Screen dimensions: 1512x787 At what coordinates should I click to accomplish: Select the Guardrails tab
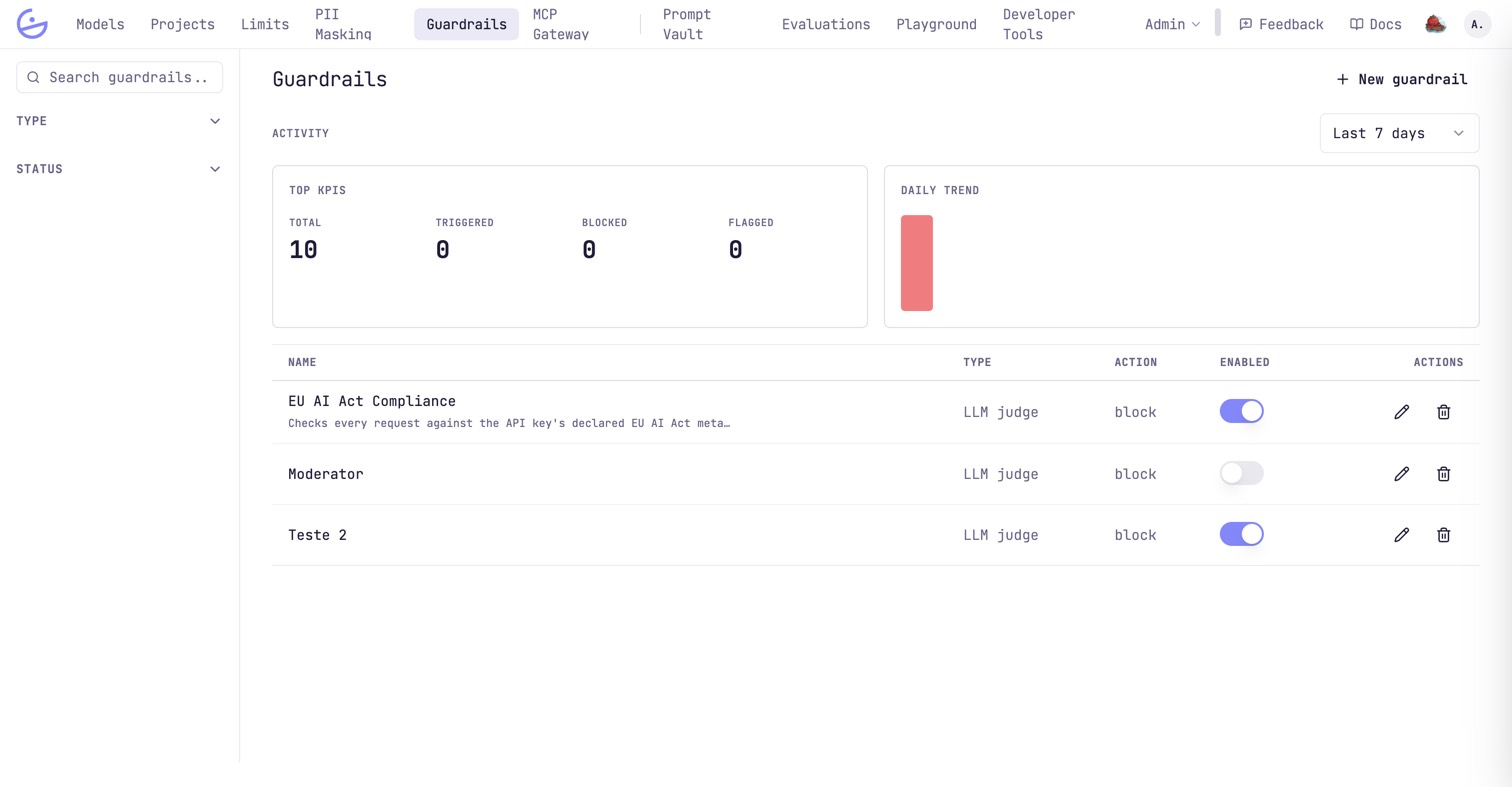[x=466, y=24]
